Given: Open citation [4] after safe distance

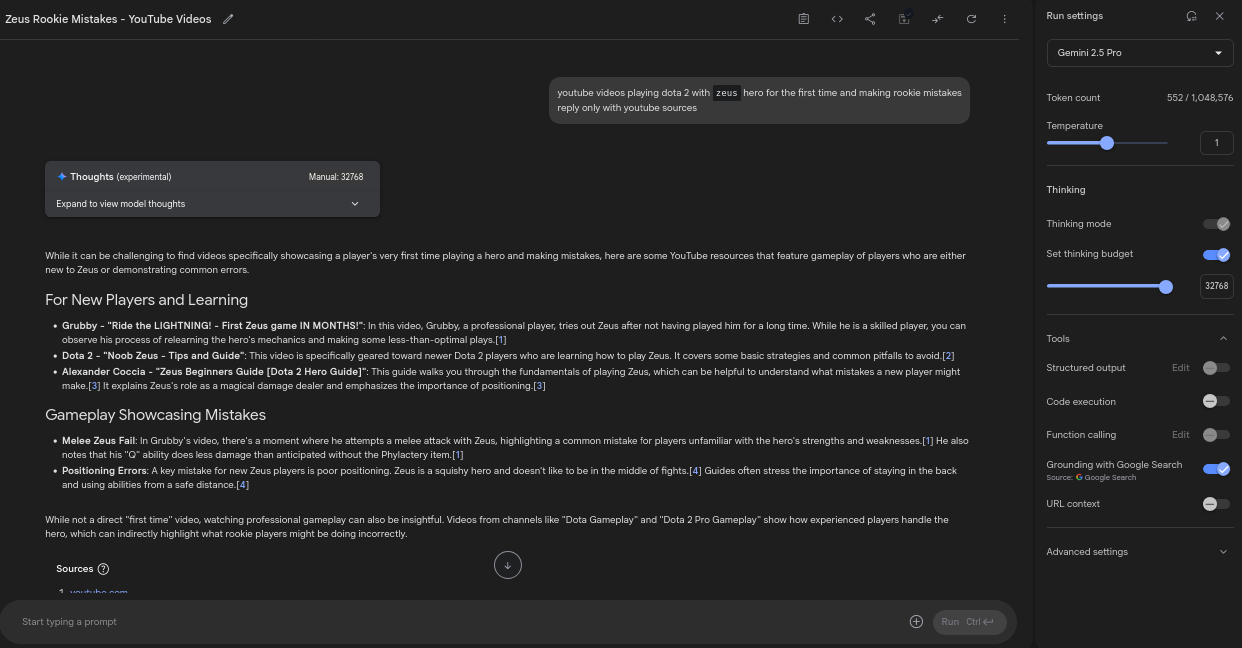Looking at the screenshot, I should (x=243, y=485).
